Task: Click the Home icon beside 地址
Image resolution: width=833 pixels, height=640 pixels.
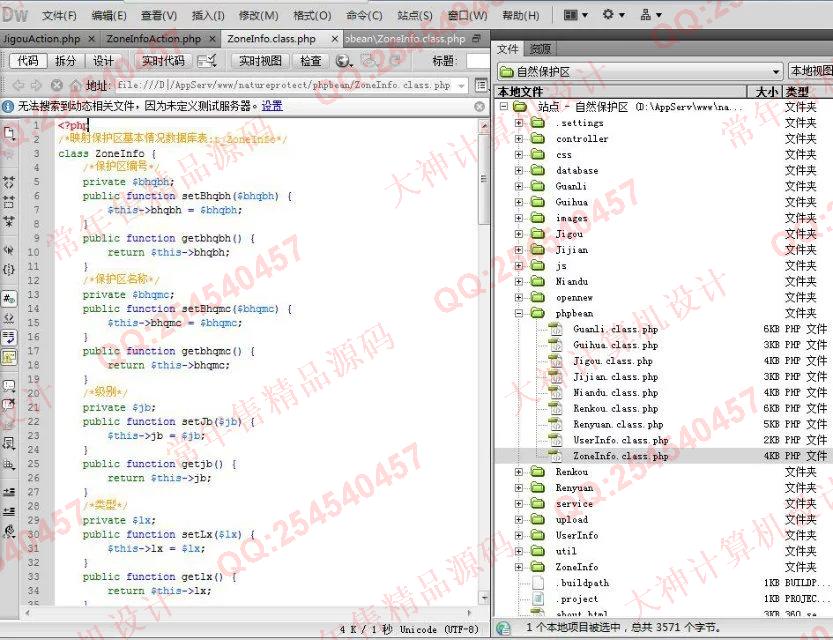Action: (76, 85)
